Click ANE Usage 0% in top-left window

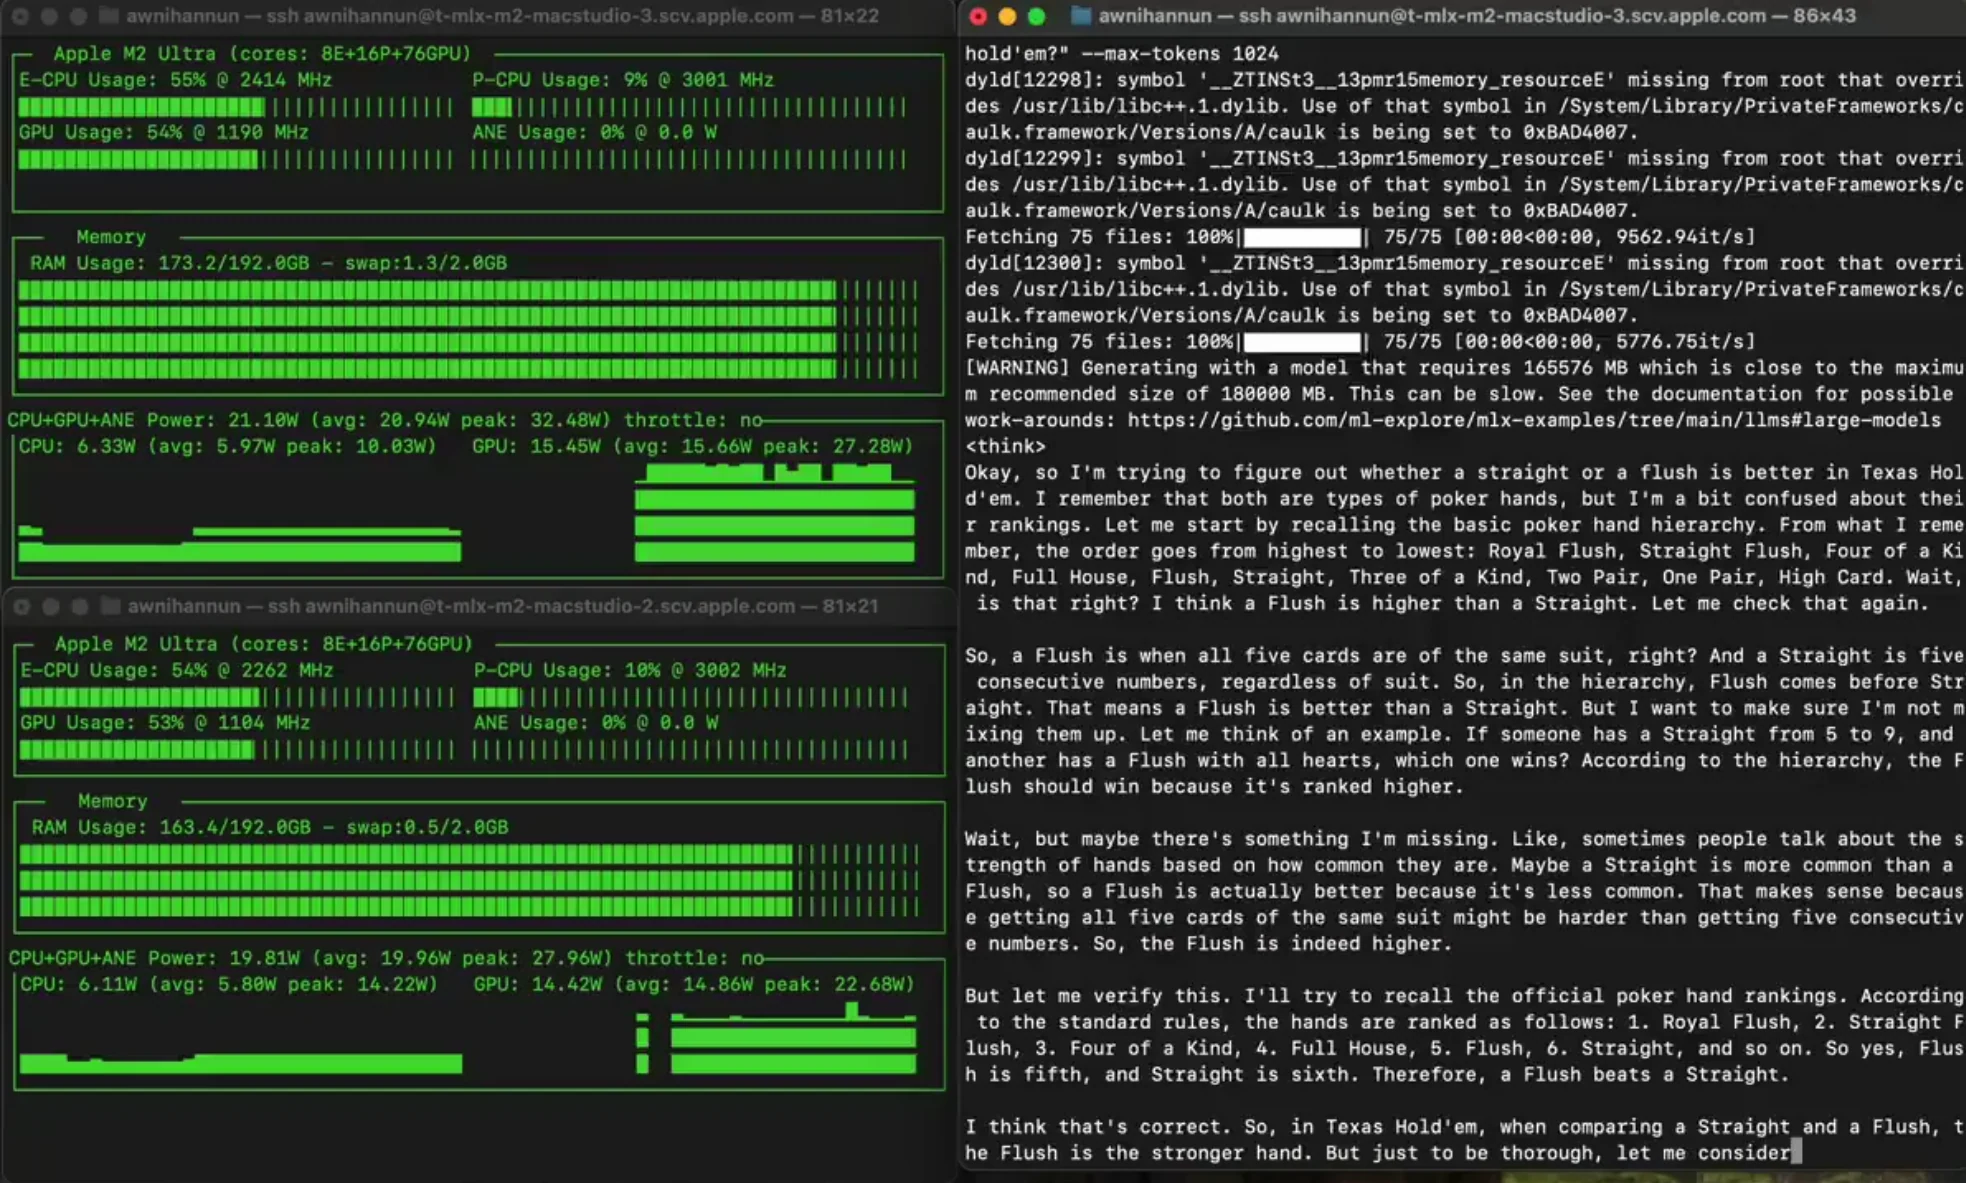tap(594, 132)
